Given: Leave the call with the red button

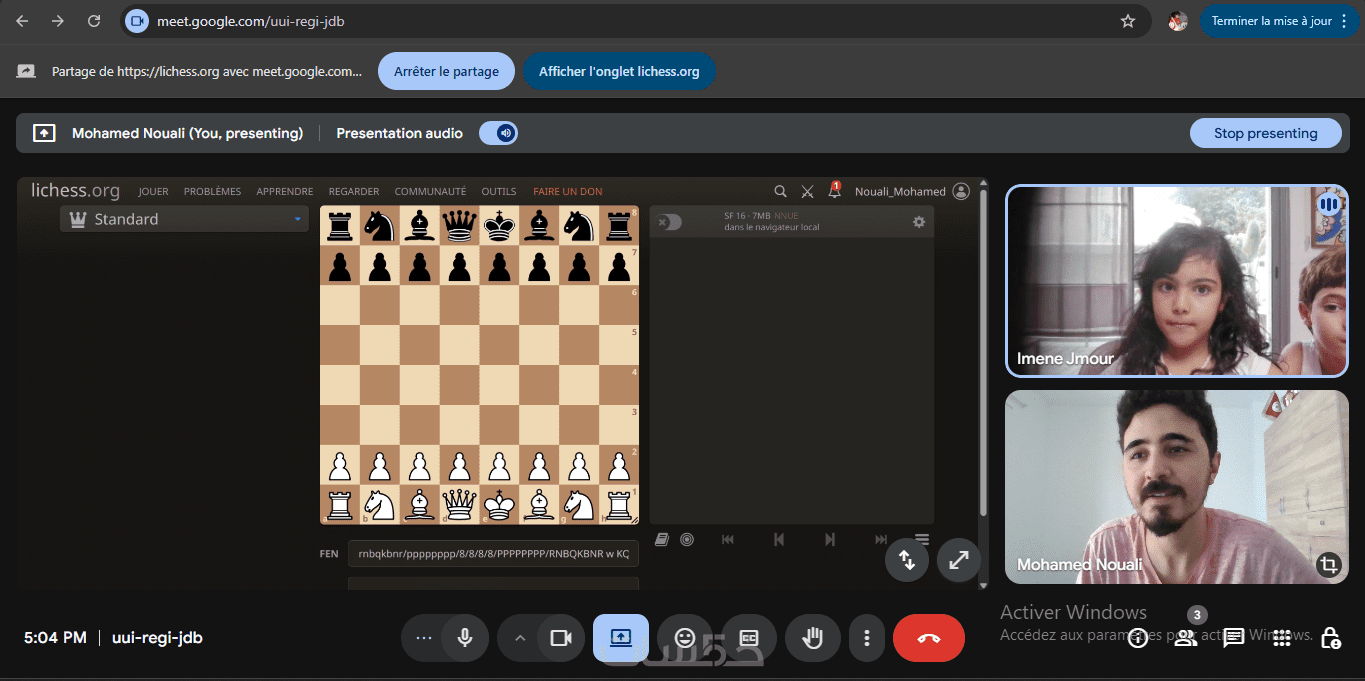Looking at the screenshot, I should [x=929, y=638].
